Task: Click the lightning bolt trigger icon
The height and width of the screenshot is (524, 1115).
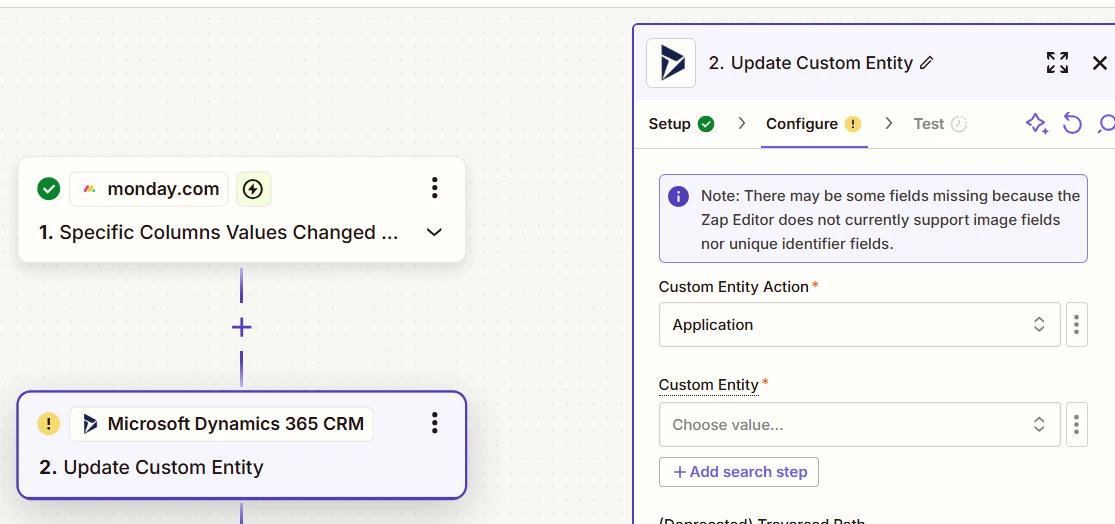Action: pyautogui.click(x=253, y=189)
